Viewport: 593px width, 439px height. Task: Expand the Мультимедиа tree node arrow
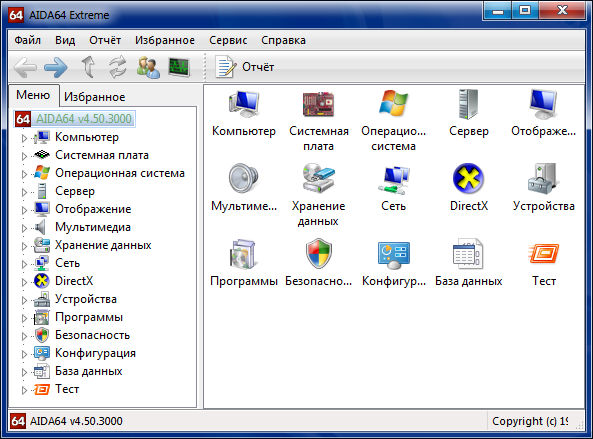point(24,228)
